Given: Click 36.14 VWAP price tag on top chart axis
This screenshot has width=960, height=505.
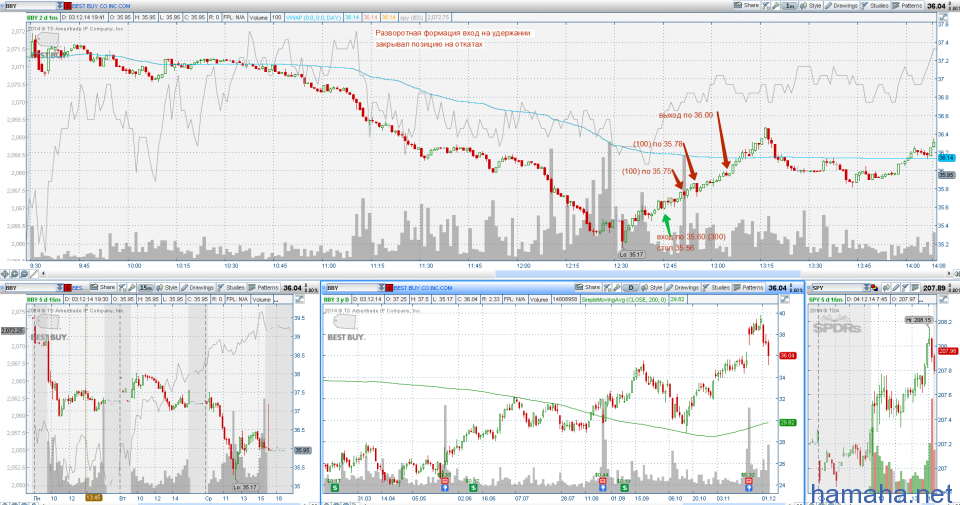Looking at the screenshot, I should coord(946,158).
